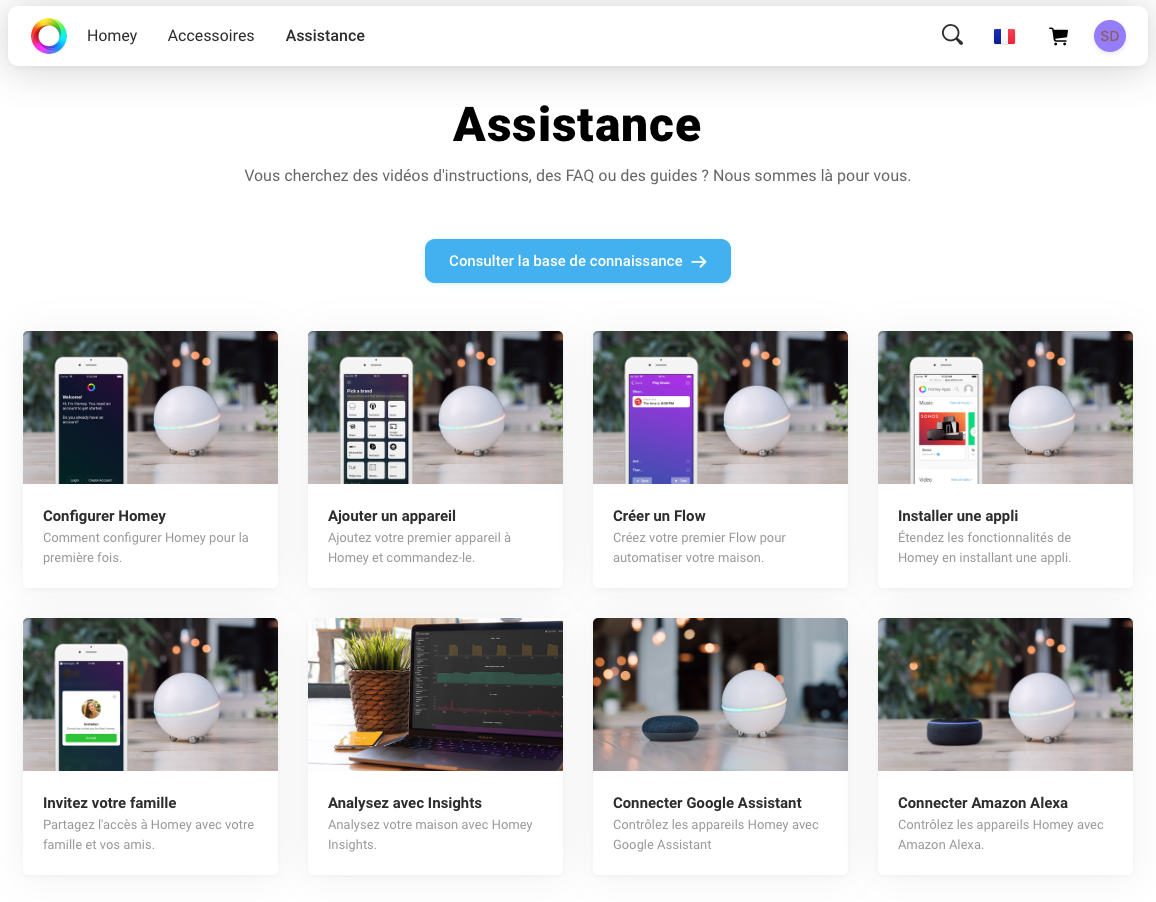Open the Créer un Flow tutorial
This screenshot has height=902, width=1156.
coord(720,459)
